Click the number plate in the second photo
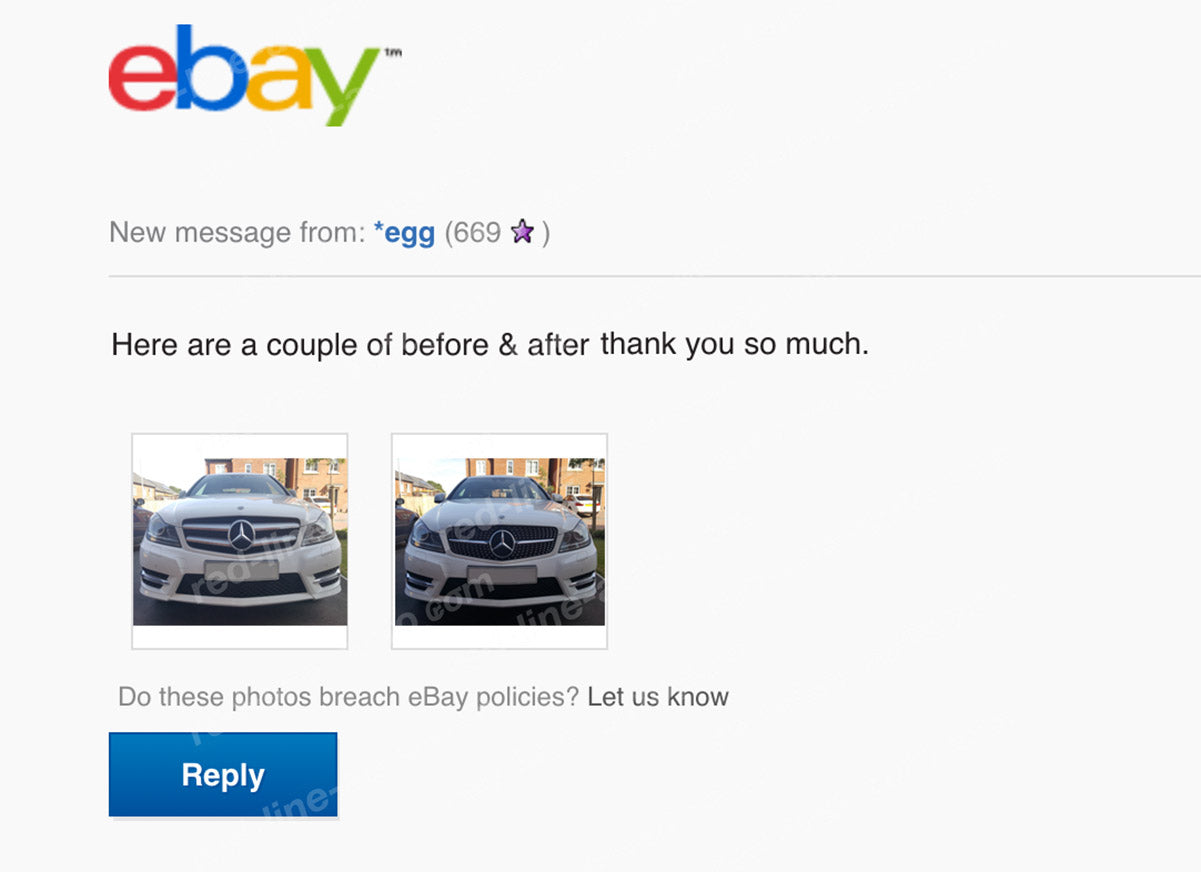The height and width of the screenshot is (872, 1201). coord(501,575)
